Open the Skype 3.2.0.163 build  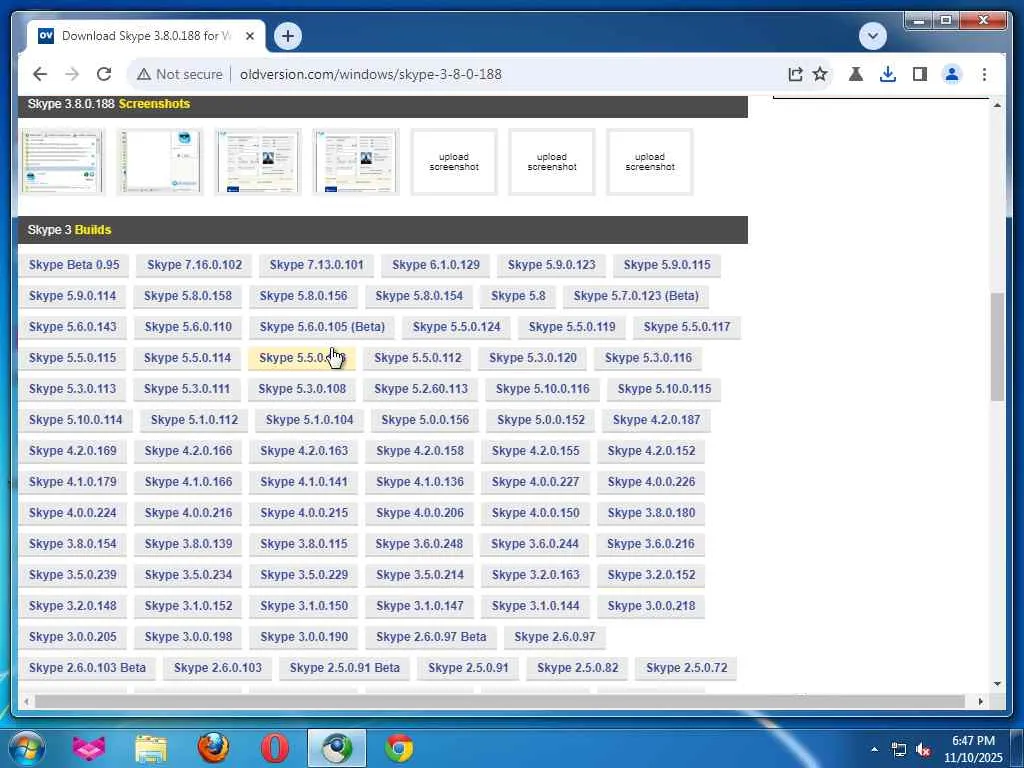coord(536,575)
